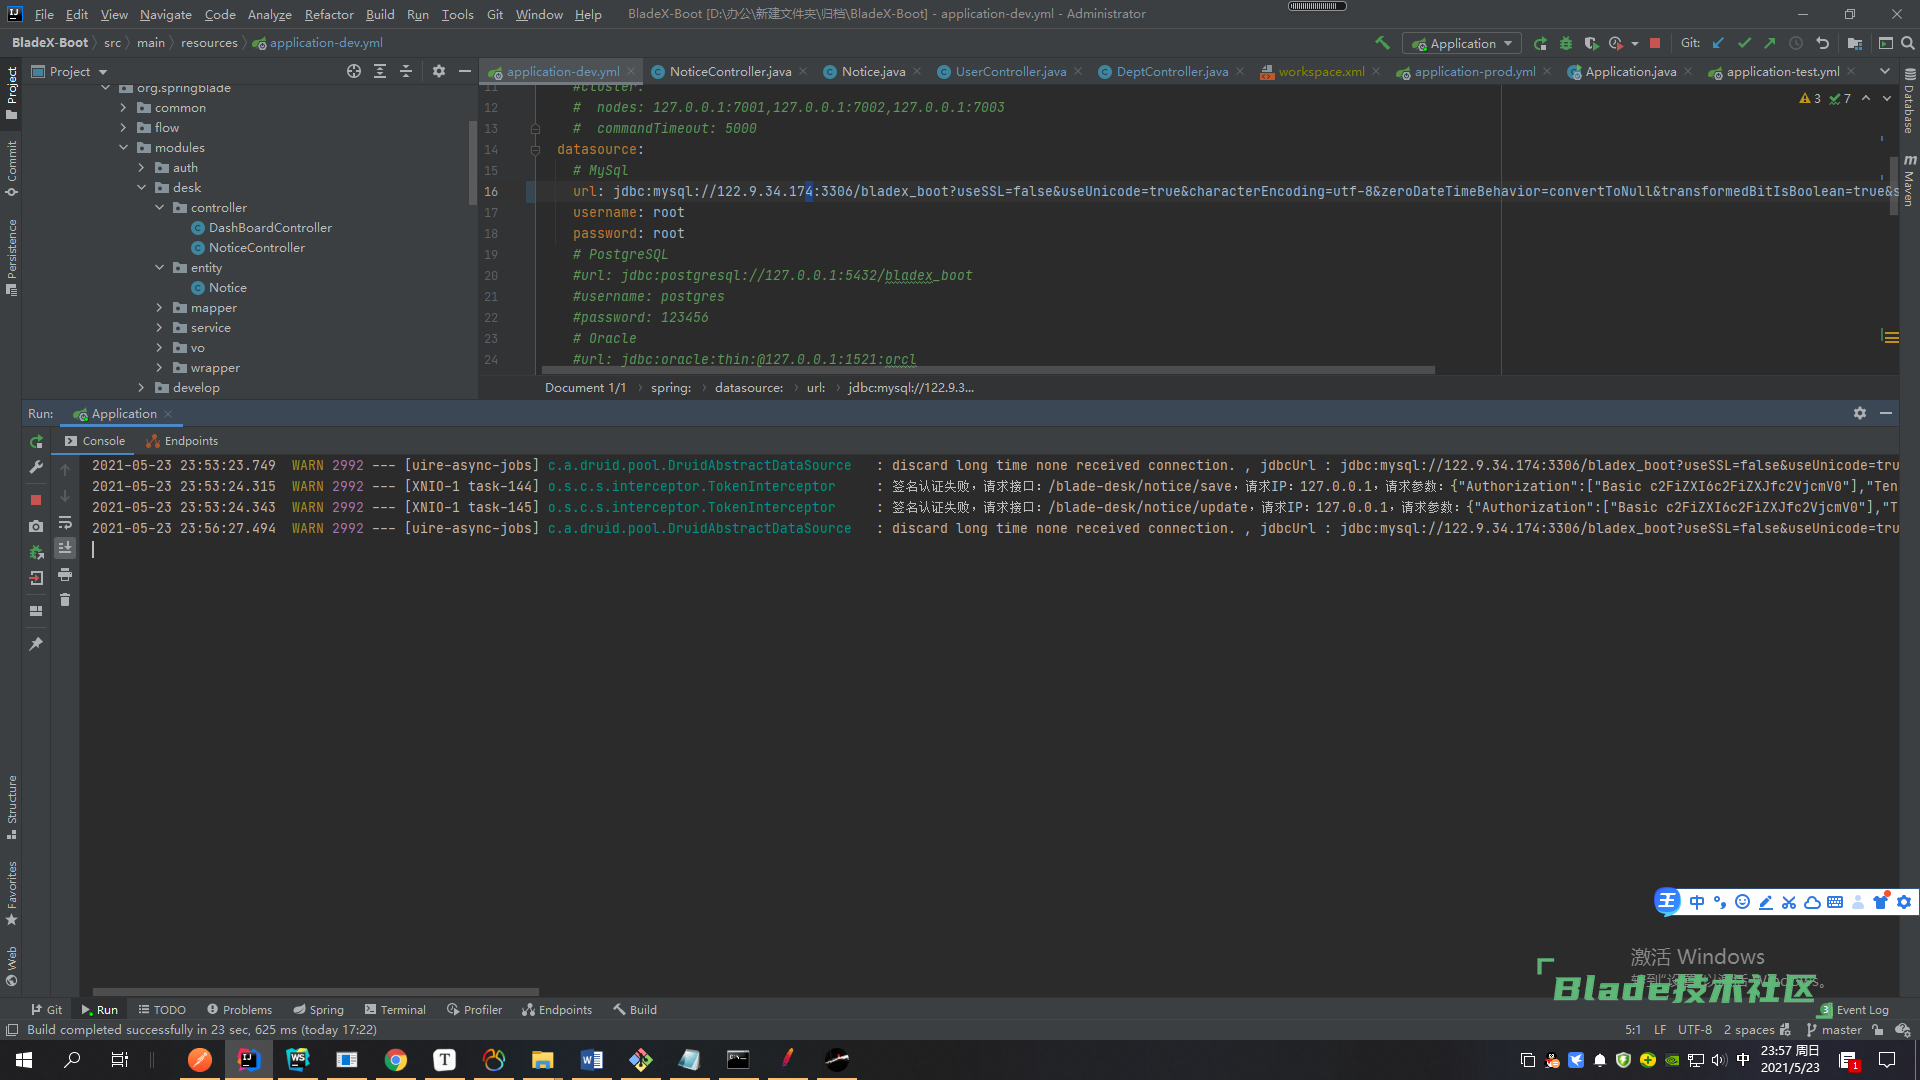The width and height of the screenshot is (1920, 1080).
Task: Toggle the Persistence tool window stripe
Action: pyautogui.click(x=11, y=257)
